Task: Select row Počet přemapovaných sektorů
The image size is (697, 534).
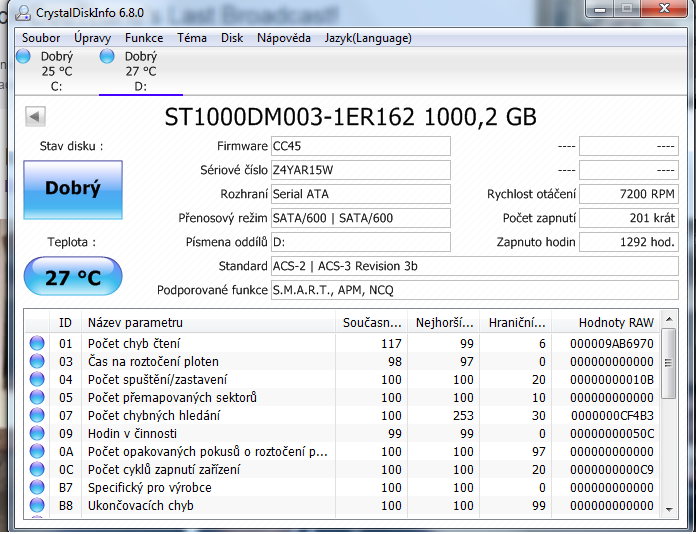Action: [342, 397]
